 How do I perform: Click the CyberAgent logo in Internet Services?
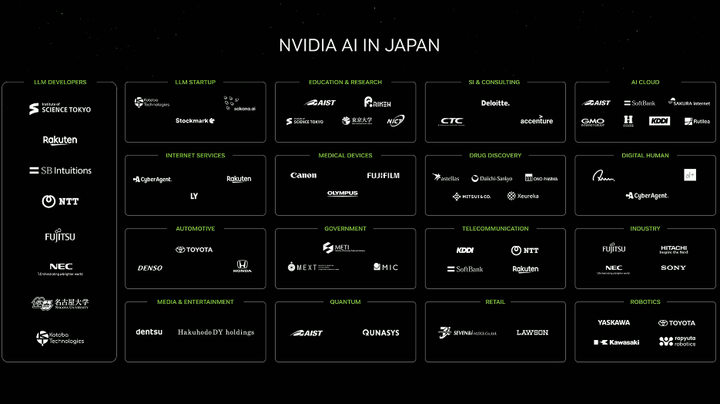point(152,179)
